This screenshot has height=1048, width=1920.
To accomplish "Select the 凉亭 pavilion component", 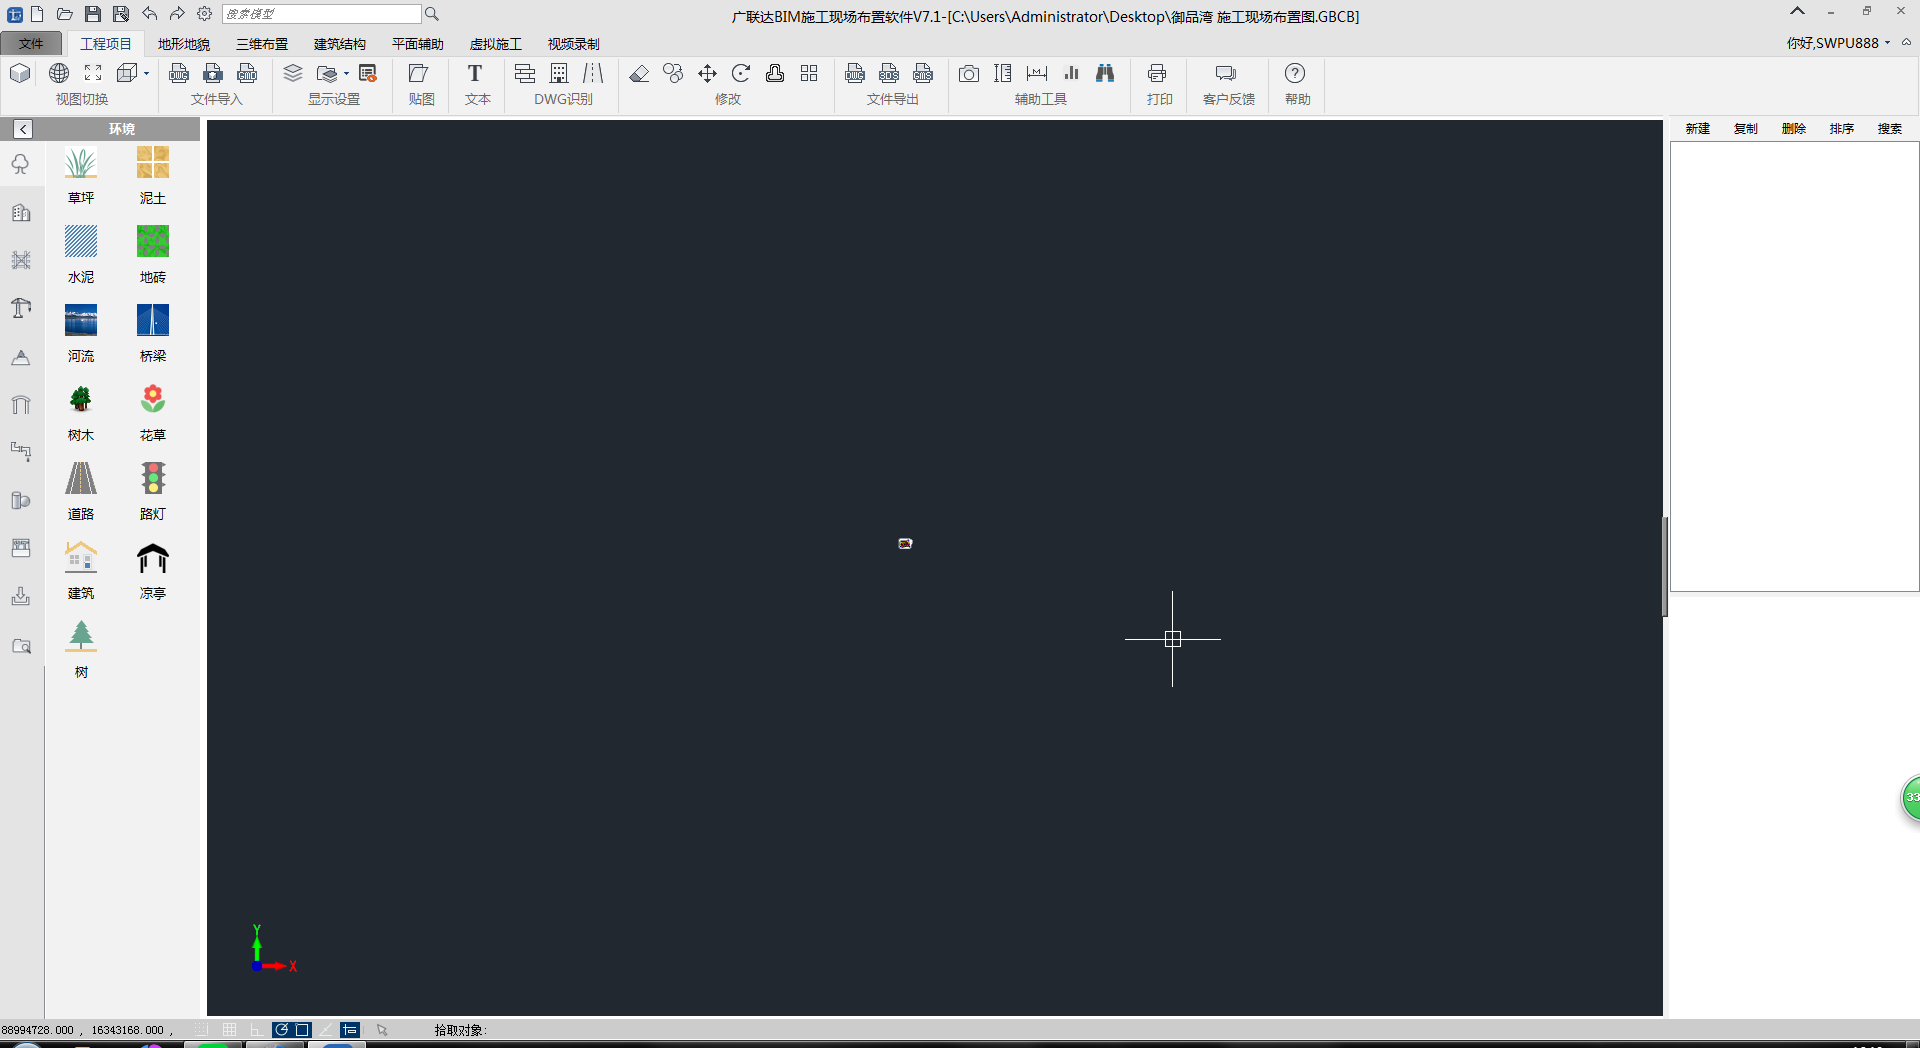I will click(153, 571).
